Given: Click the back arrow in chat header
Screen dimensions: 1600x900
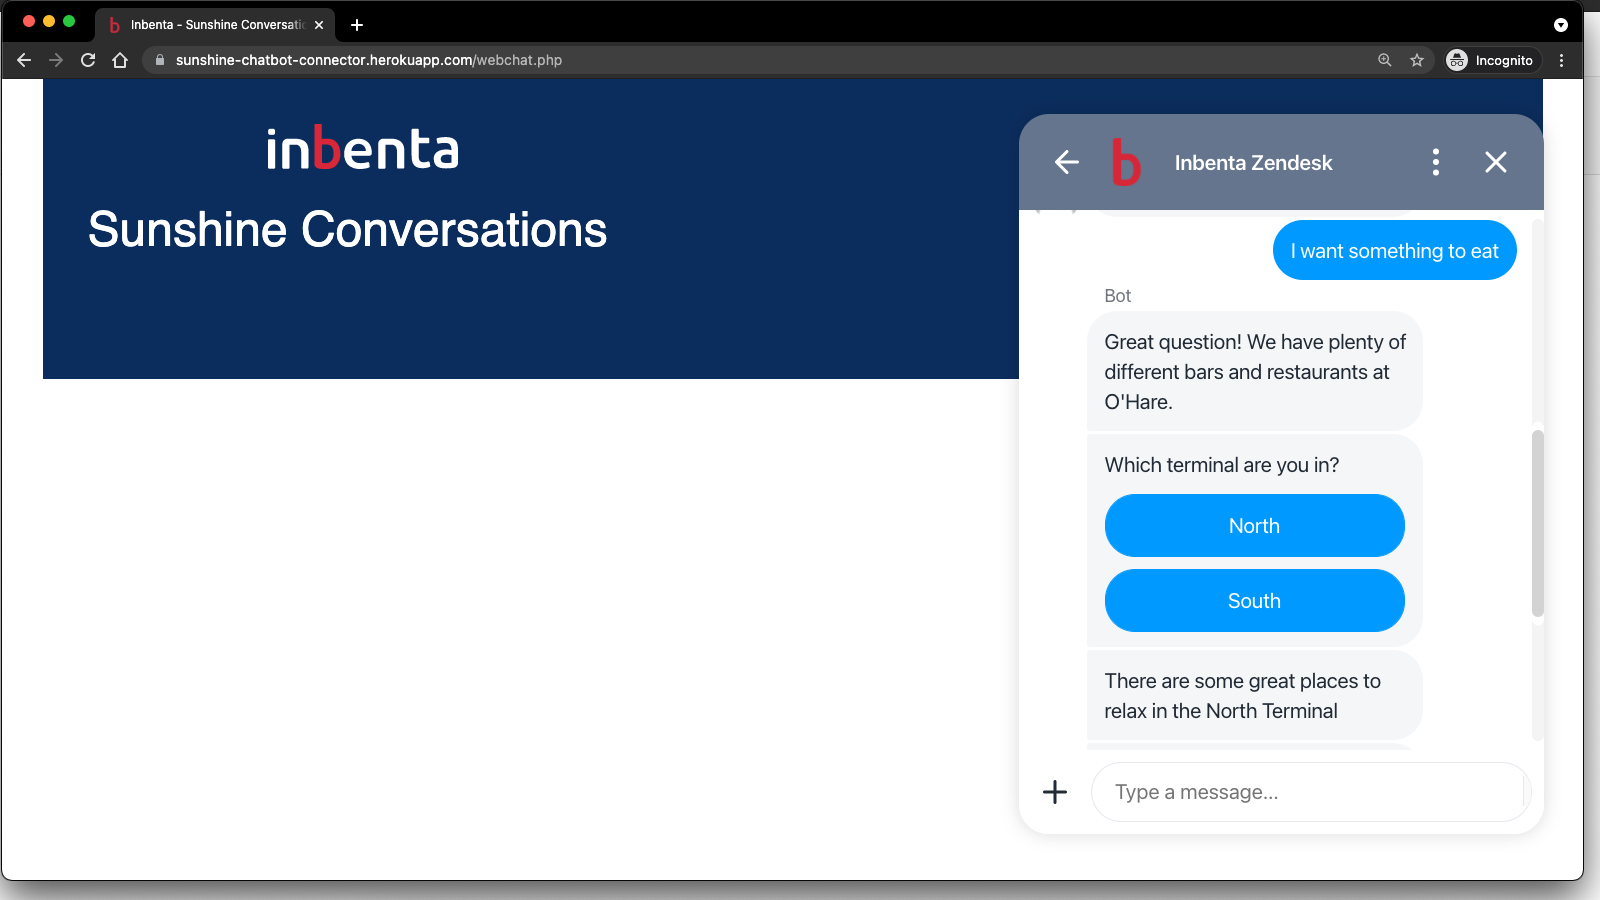Looking at the screenshot, I should pos(1067,162).
